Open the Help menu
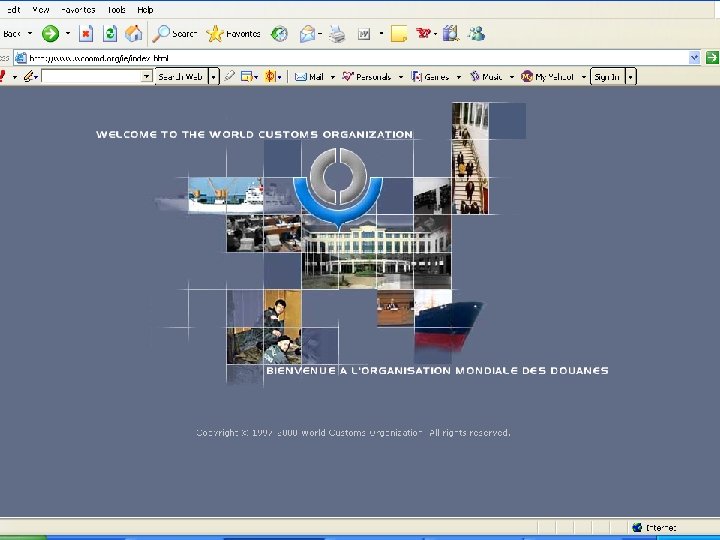 tap(145, 10)
